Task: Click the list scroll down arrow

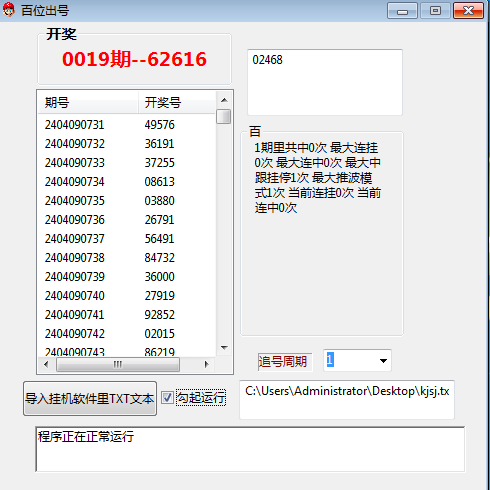Action: pos(224,348)
